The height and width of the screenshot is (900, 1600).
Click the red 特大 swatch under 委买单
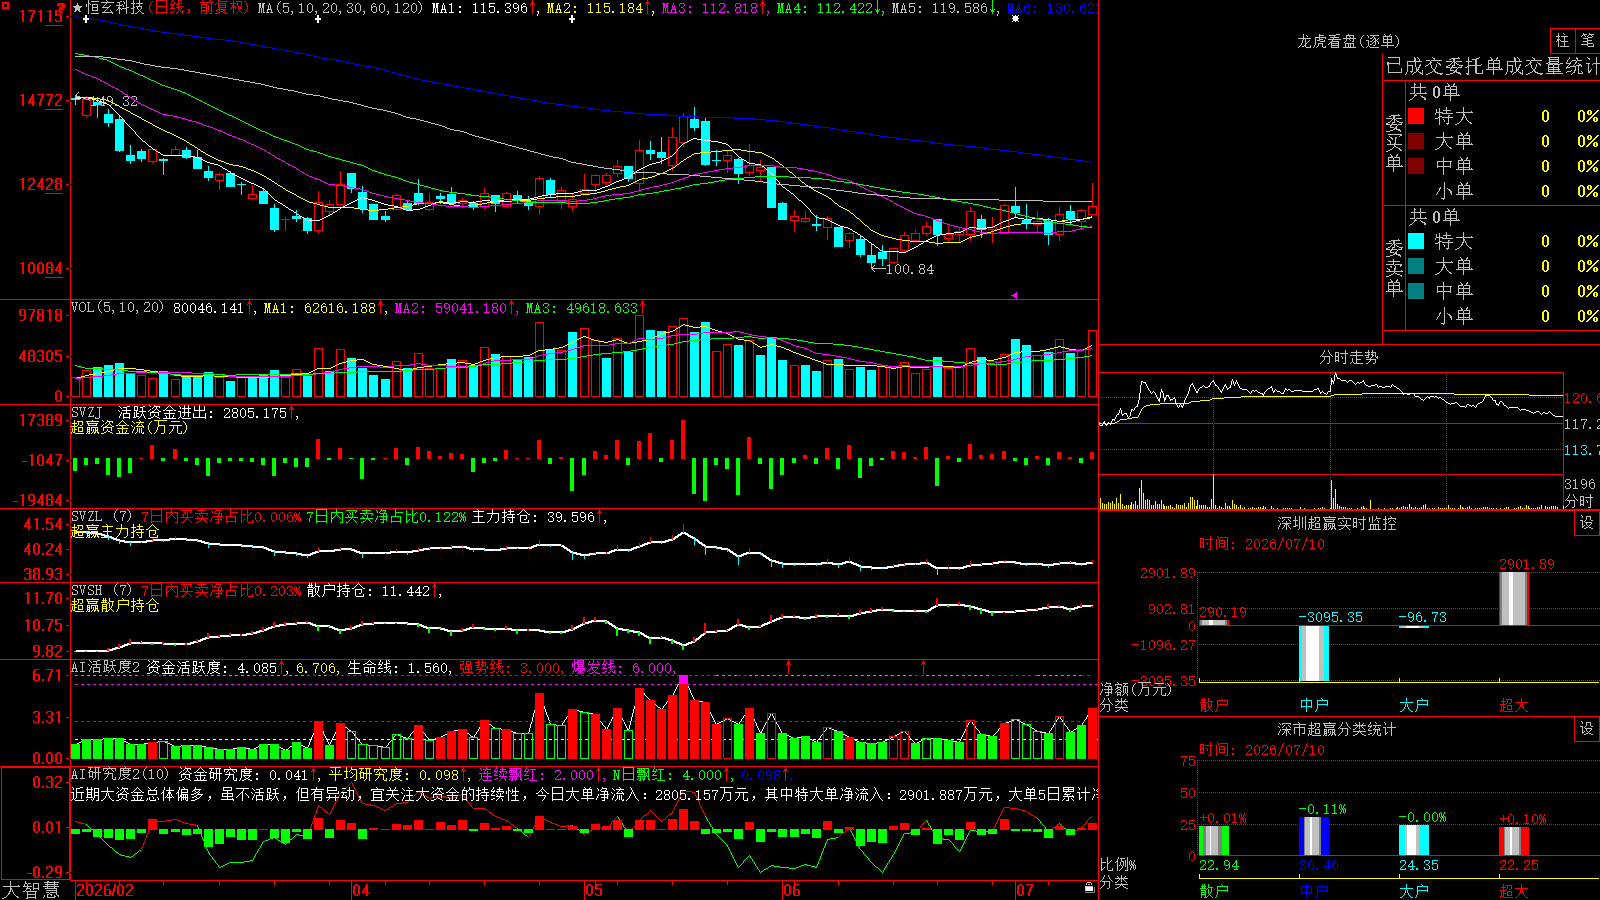point(1416,117)
